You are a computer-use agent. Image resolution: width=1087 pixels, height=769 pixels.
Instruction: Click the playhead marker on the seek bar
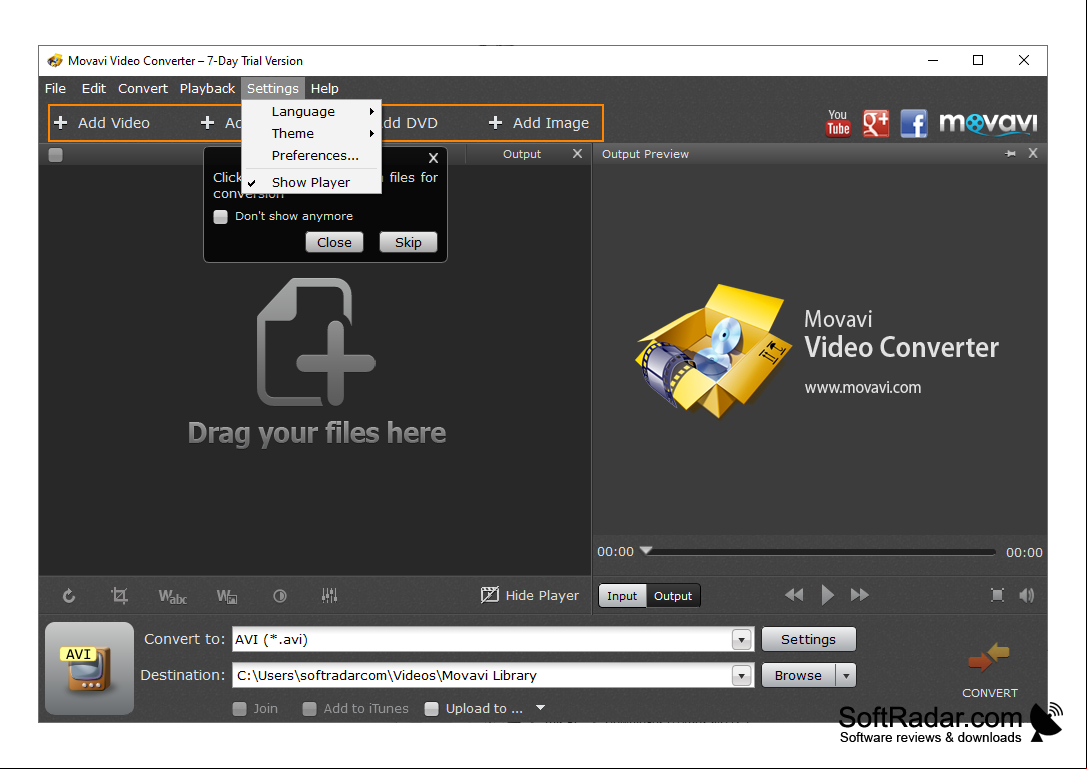646,550
